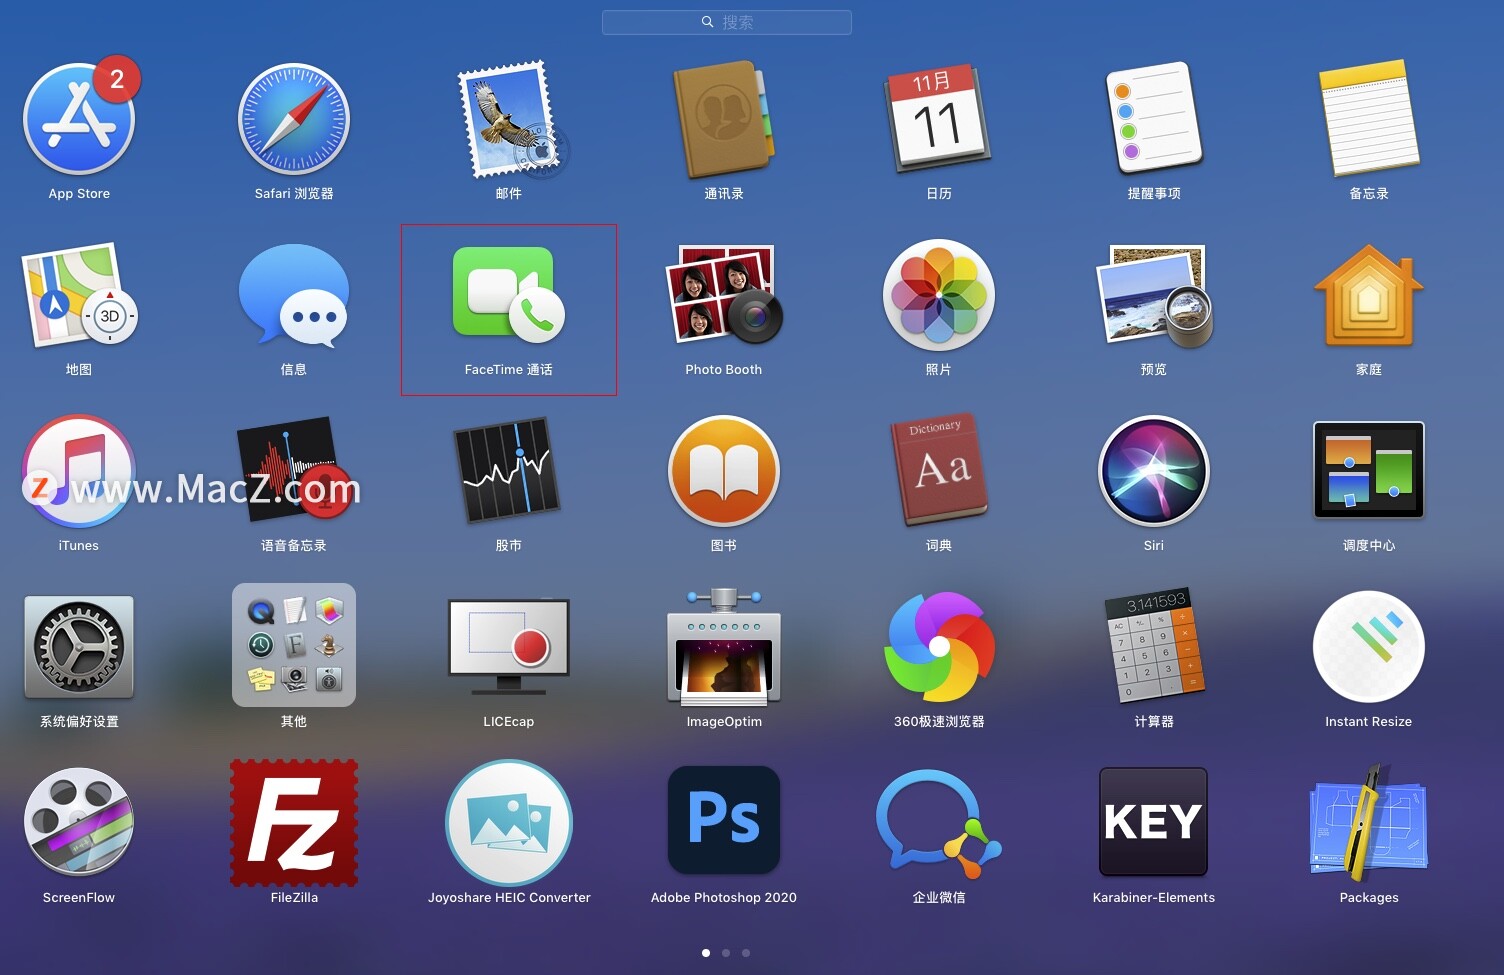The image size is (1504, 975).
Task: Launch the Messages app
Action: pyautogui.click(x=294, y=295)
